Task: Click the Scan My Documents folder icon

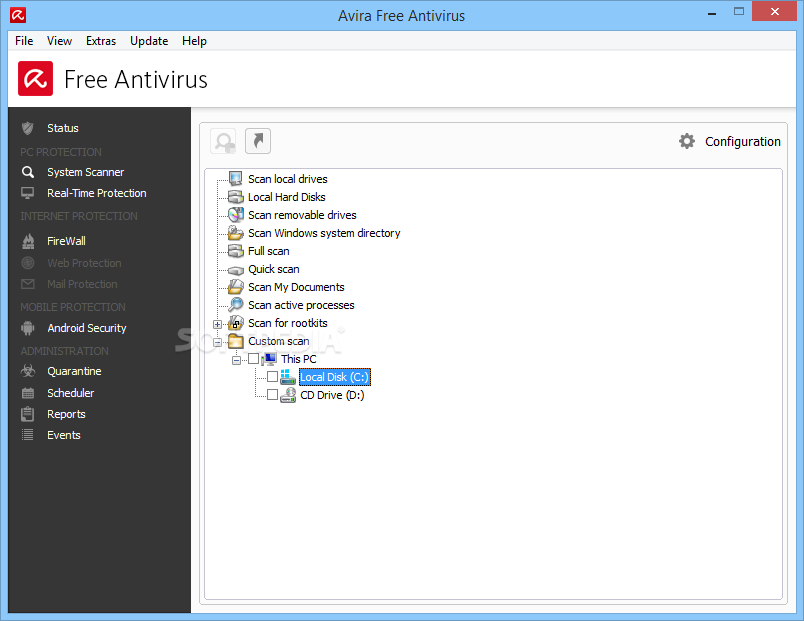Action: (x=235, y=287)
